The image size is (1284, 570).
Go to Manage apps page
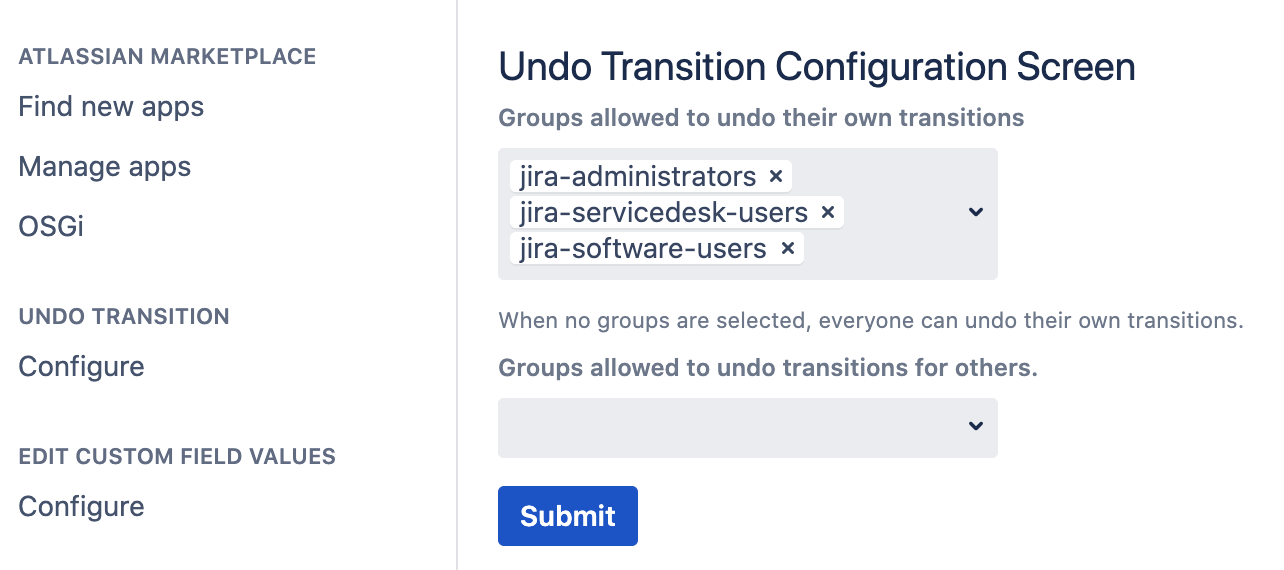click(104, 167)
